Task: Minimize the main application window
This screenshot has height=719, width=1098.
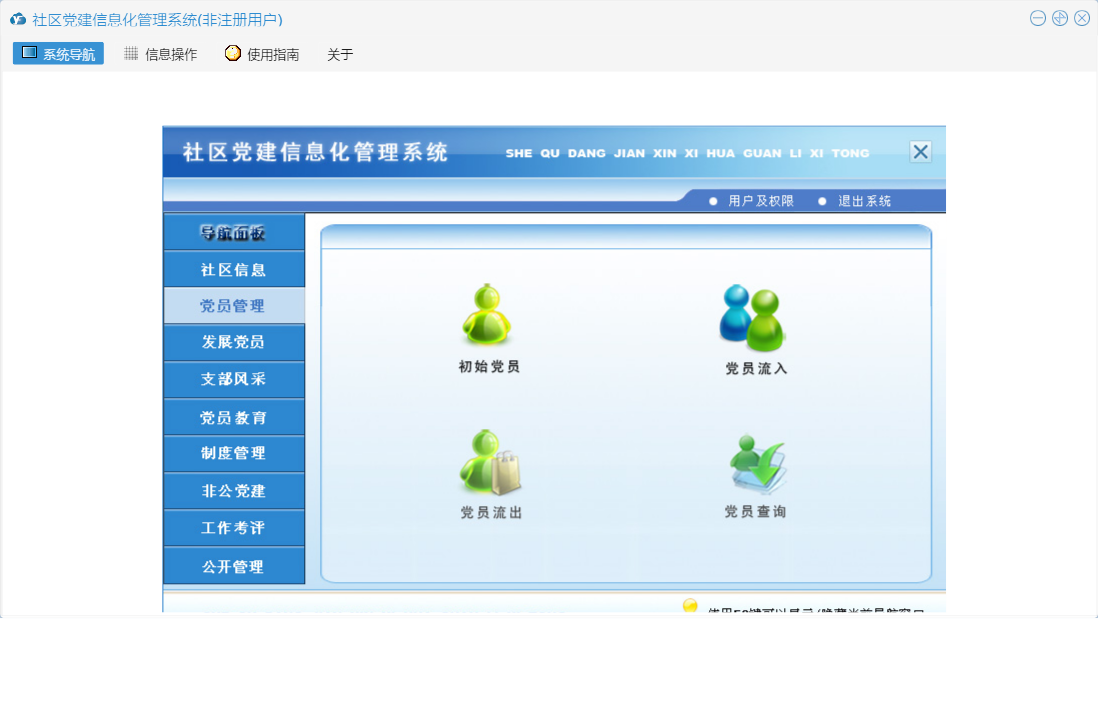Action: pos(1038,18)
